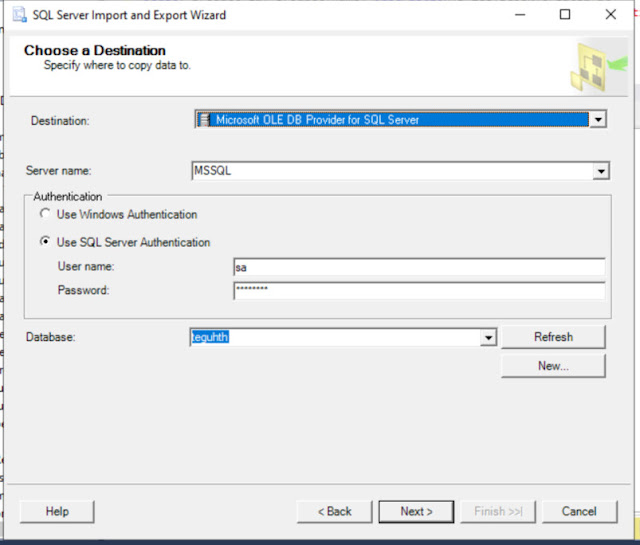Screen dimensions: 640x545
Task: Click the SQL Server Import and Export Wizard title
Action: tap(129, 15)
